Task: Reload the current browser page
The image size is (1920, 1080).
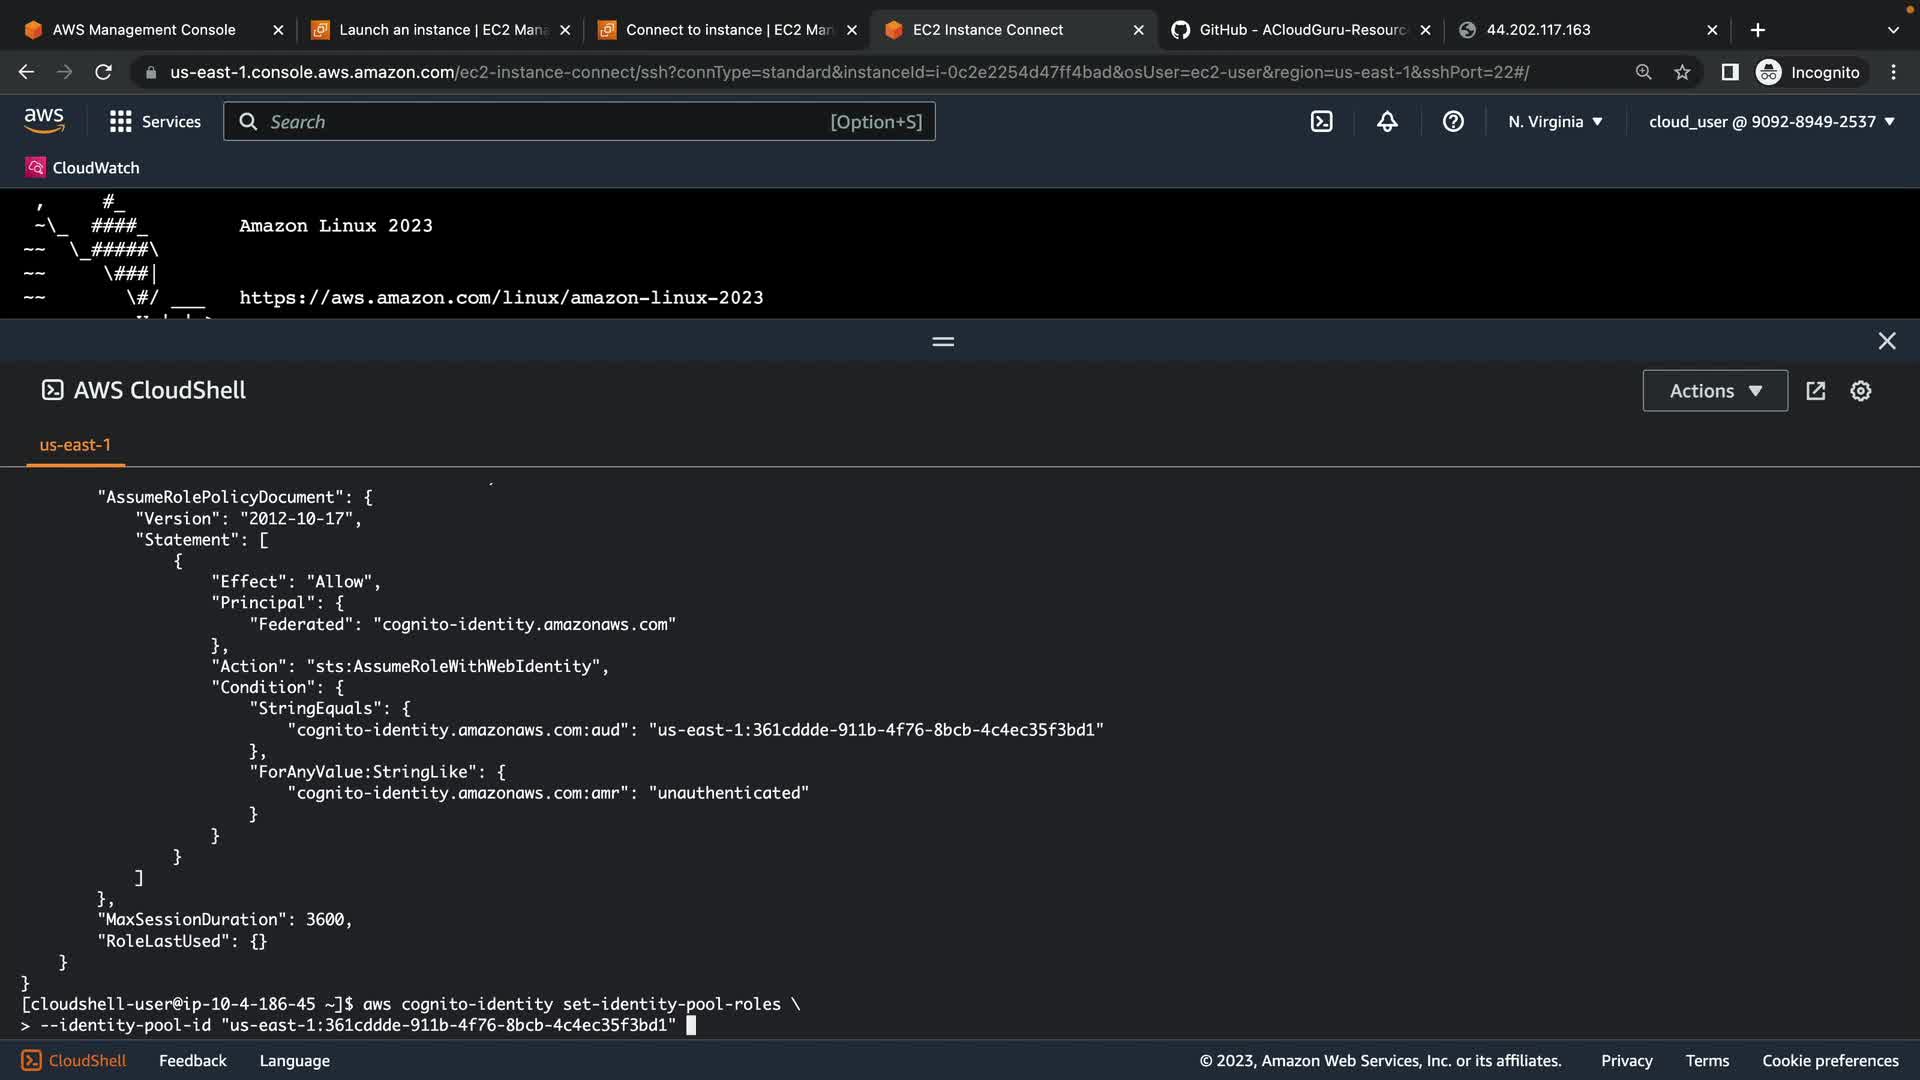Action: (103, 72)
